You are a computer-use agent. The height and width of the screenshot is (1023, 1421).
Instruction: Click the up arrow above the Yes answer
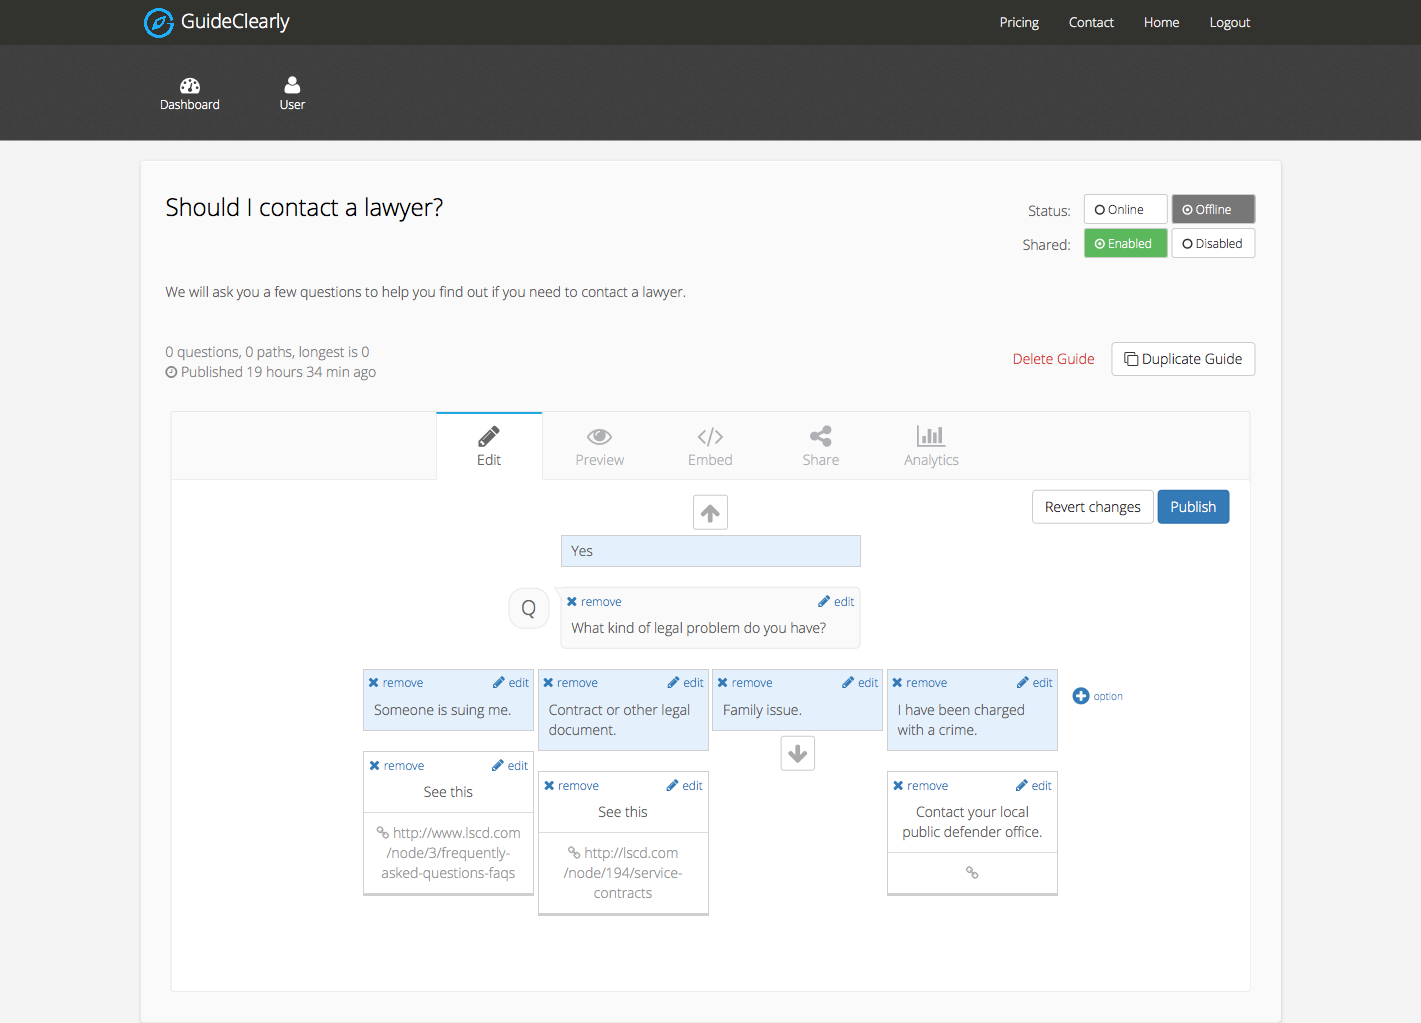pos(710,511)
